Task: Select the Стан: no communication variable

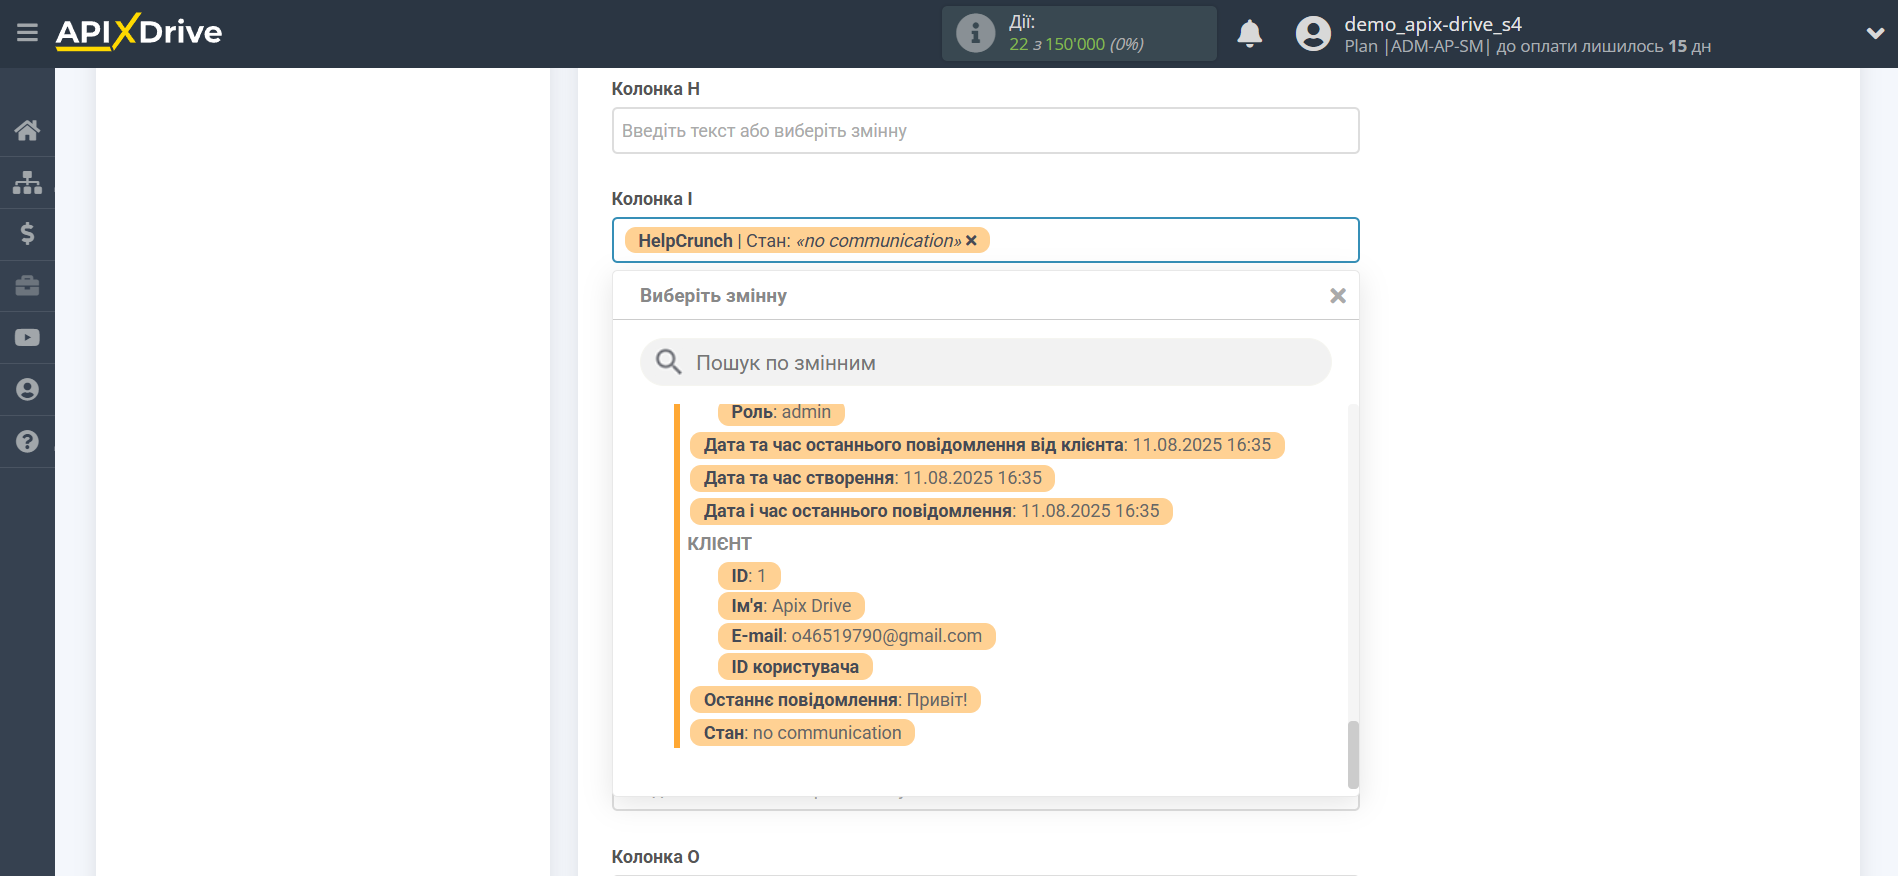Action: tap(802, 733)
